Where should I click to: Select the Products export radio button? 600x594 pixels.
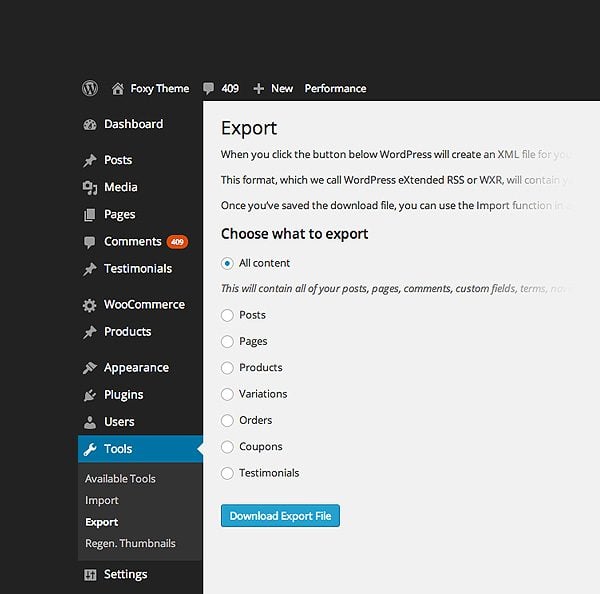point(227,368)
